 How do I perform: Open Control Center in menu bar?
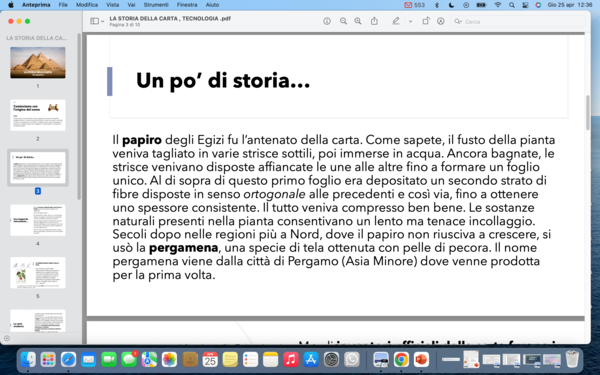coord(525,5)
